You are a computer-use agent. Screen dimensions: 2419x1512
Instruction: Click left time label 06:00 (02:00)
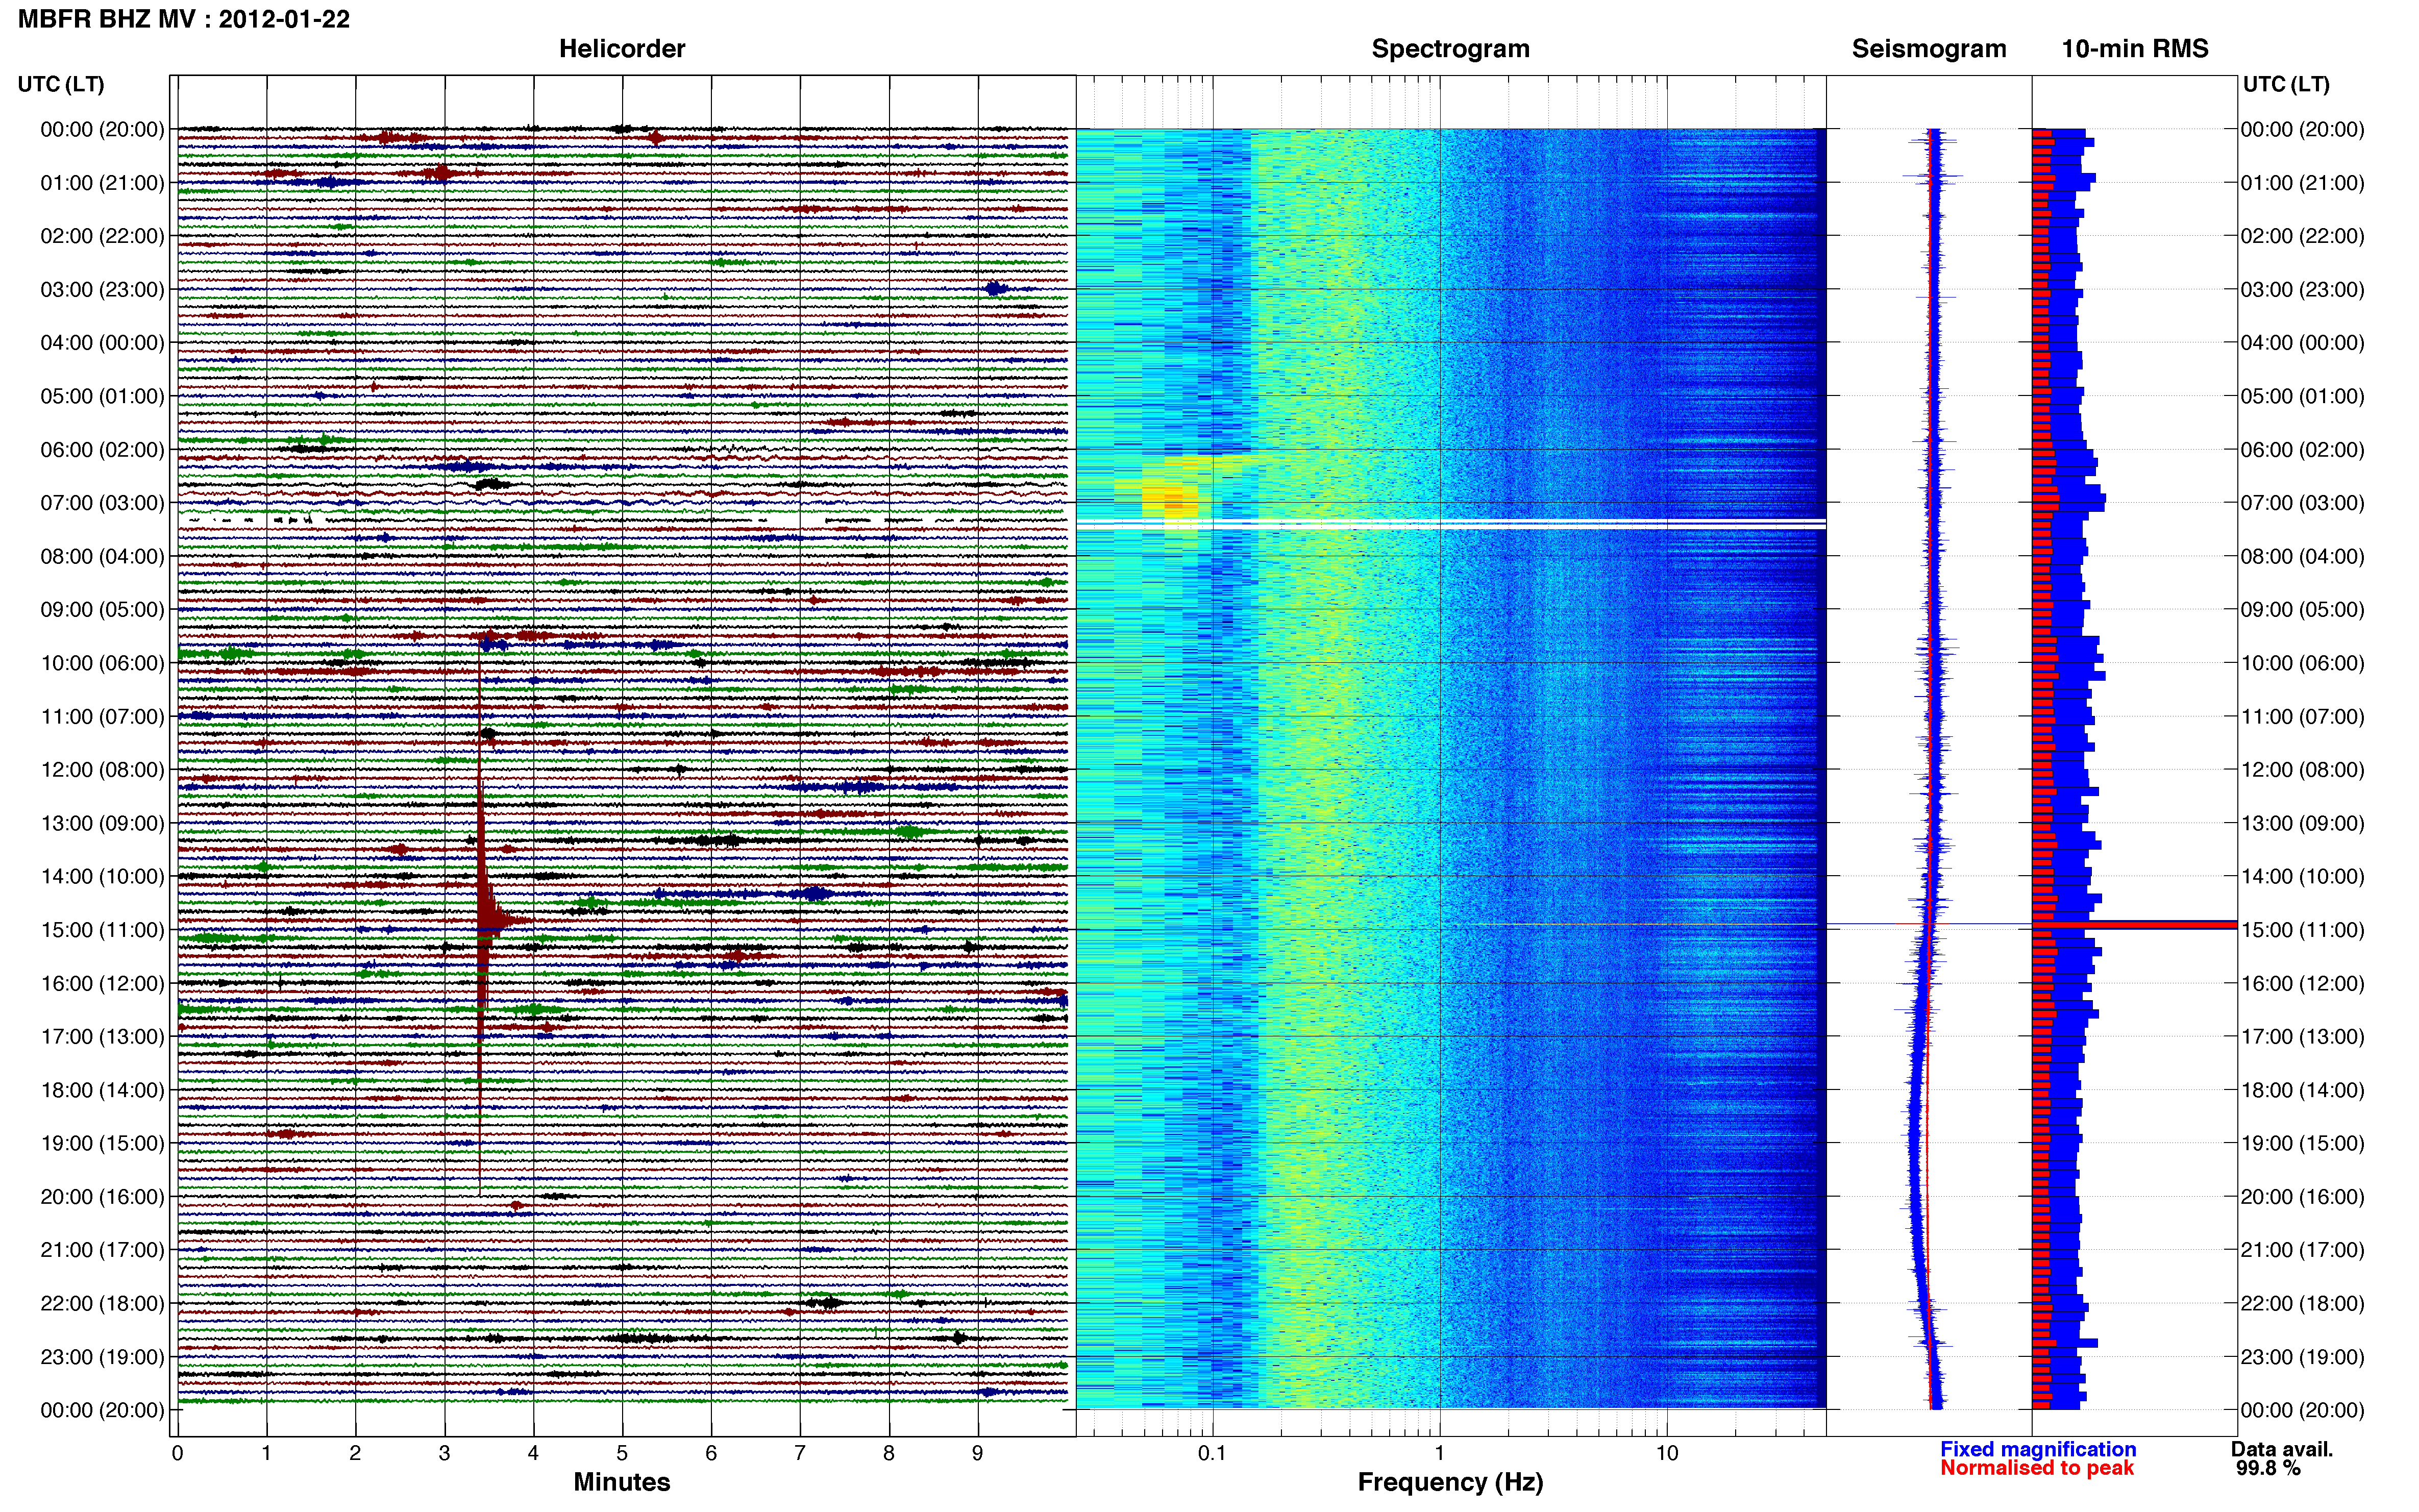tap(102, 449)
